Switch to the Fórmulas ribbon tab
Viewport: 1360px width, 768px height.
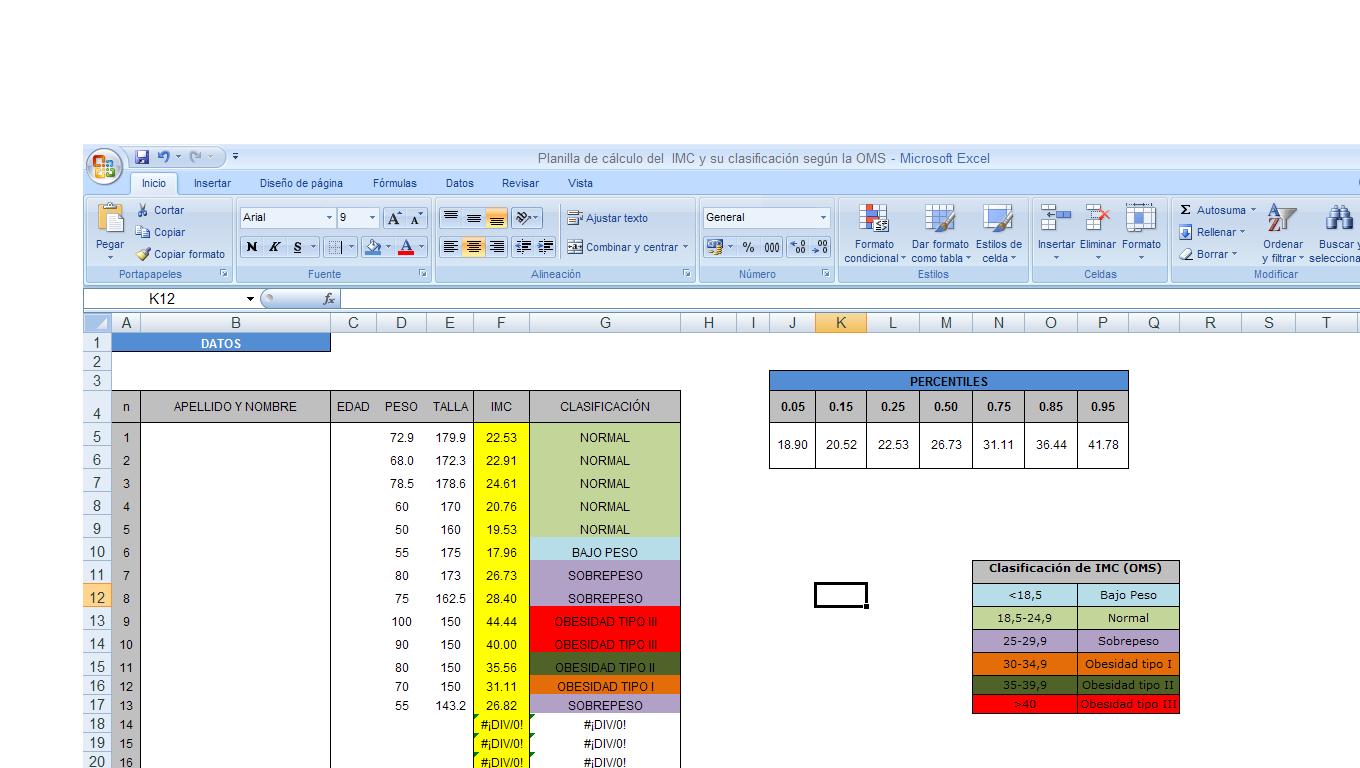point(394,183)
